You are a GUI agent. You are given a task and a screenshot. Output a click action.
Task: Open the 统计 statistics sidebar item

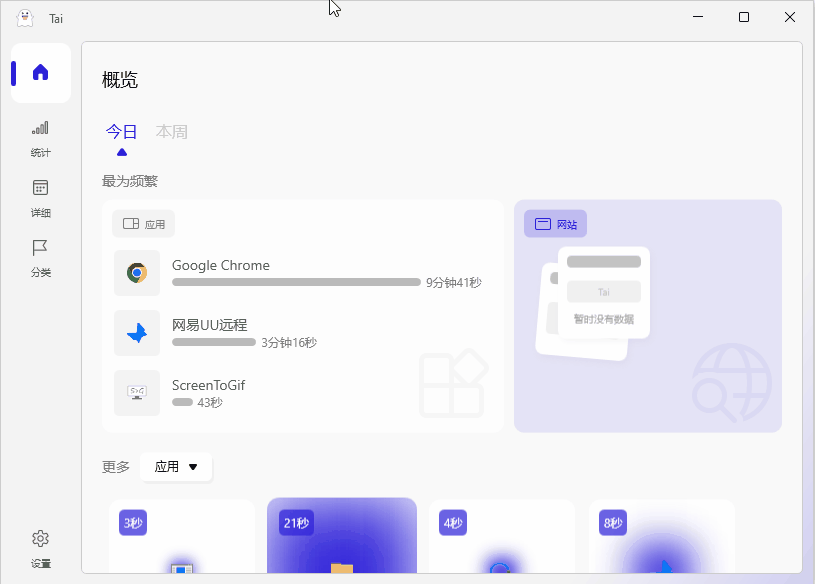pyautogui.click(x=41, y=139)
